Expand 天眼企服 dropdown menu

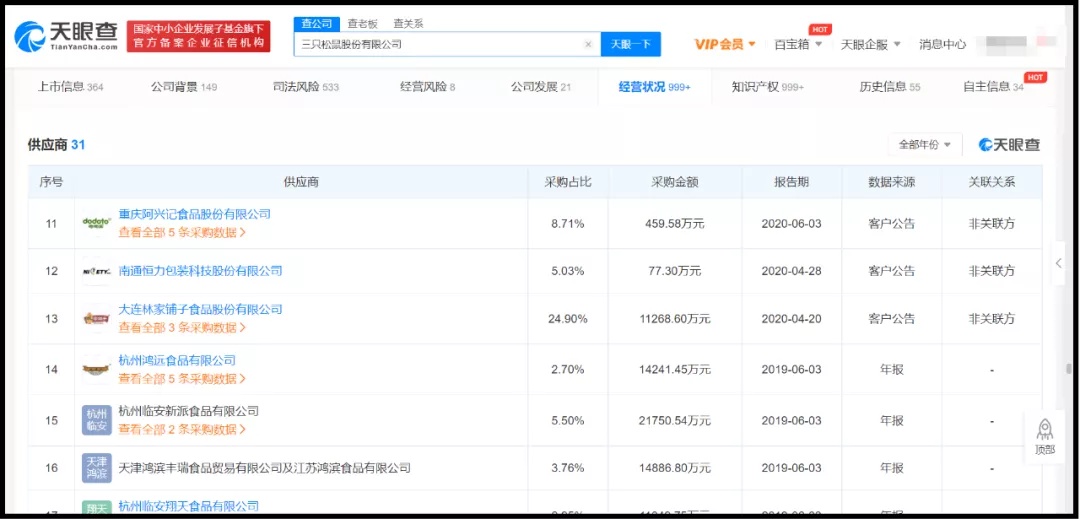click(x=870, y=45)
